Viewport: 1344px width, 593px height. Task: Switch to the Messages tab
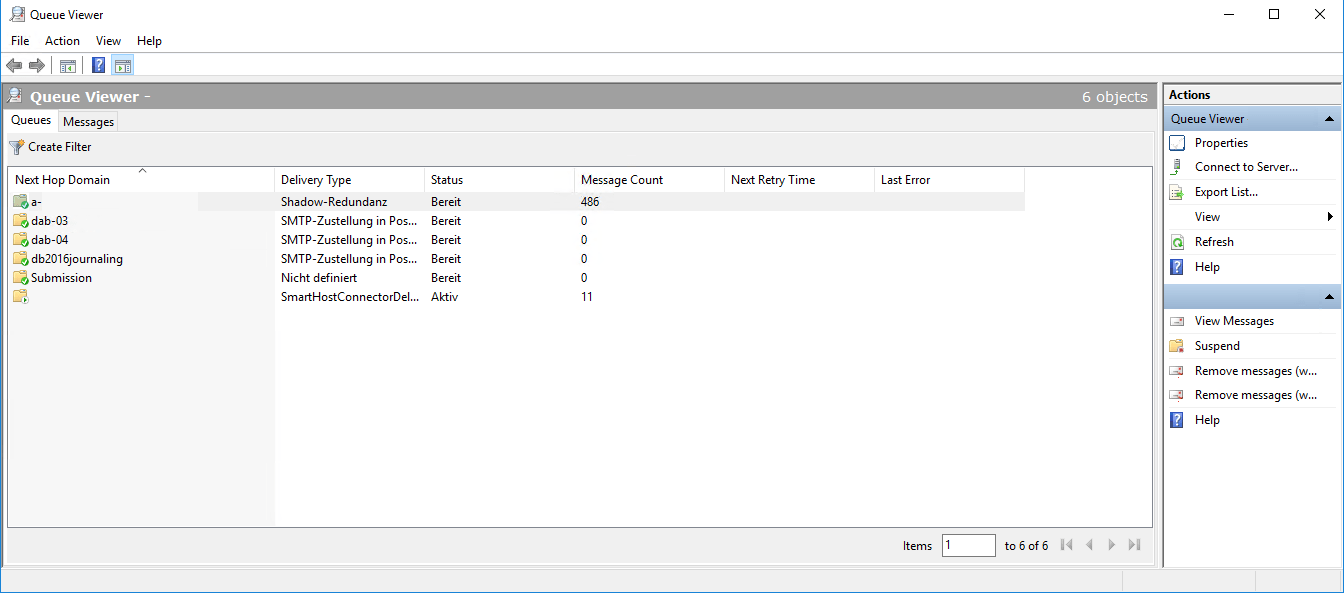pos(88,122)
